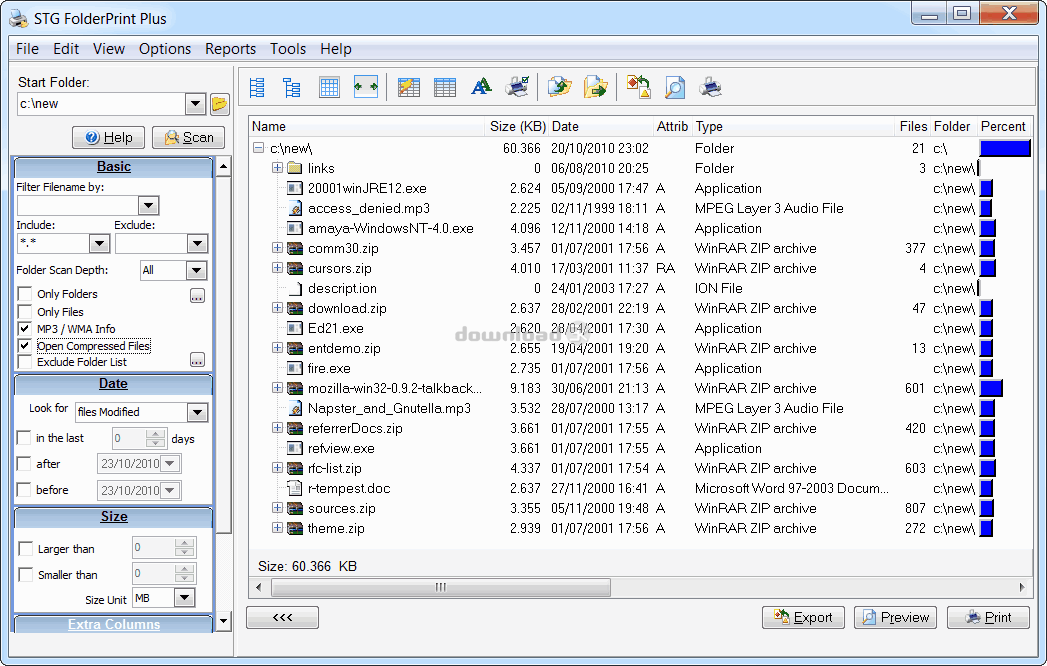This screenshot has width=1047, height=666.
Task: Open the File menu
Action: [27, 49]
